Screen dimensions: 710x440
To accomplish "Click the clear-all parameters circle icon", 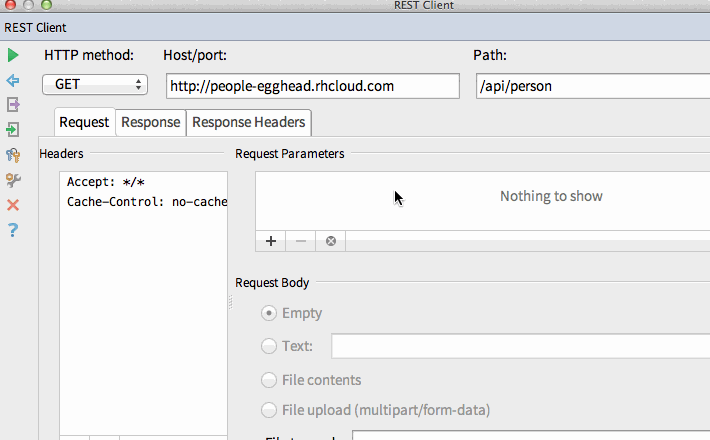I will (x=330, y=241).
